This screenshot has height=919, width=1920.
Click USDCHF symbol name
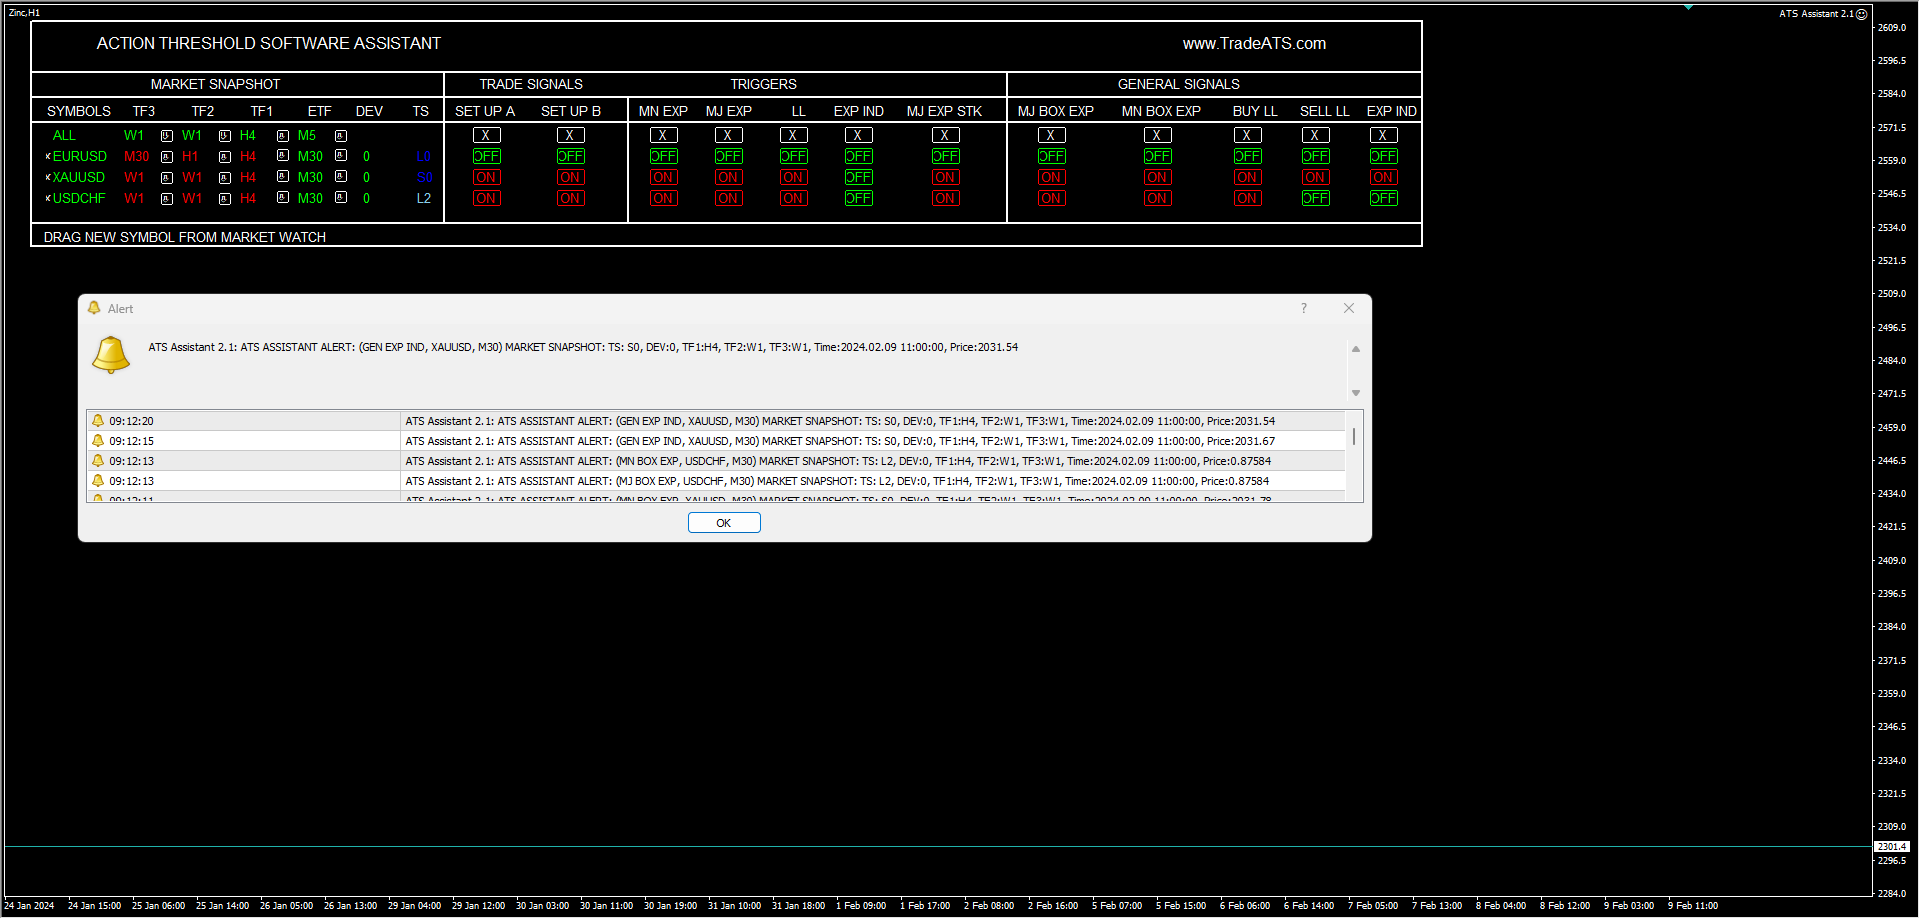pos(79,199)
